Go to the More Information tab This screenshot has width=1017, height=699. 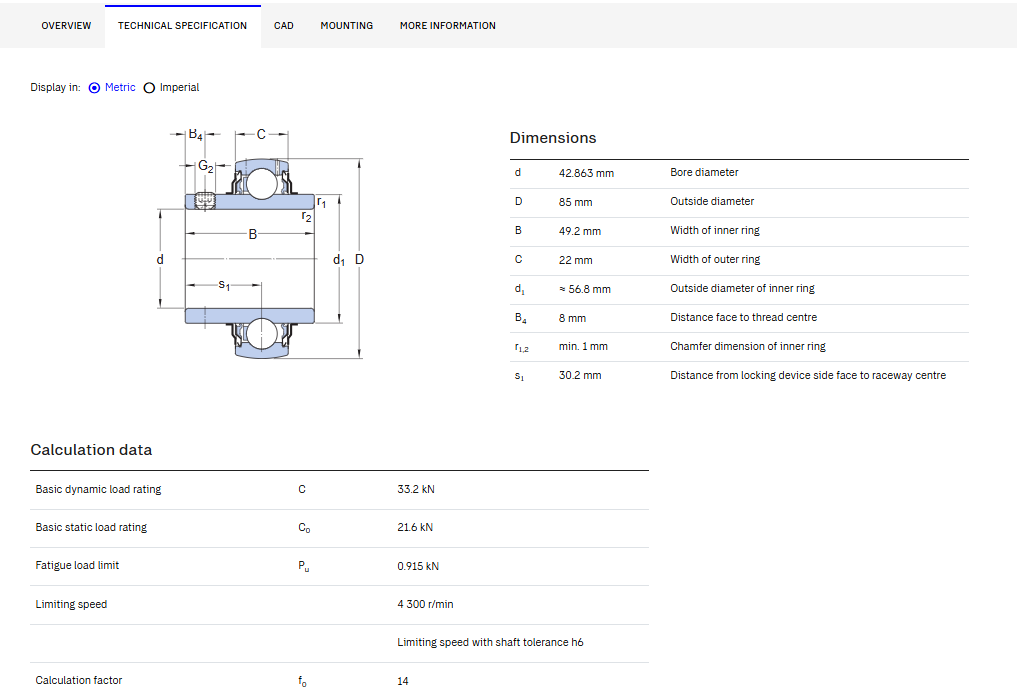click(448, 26)
